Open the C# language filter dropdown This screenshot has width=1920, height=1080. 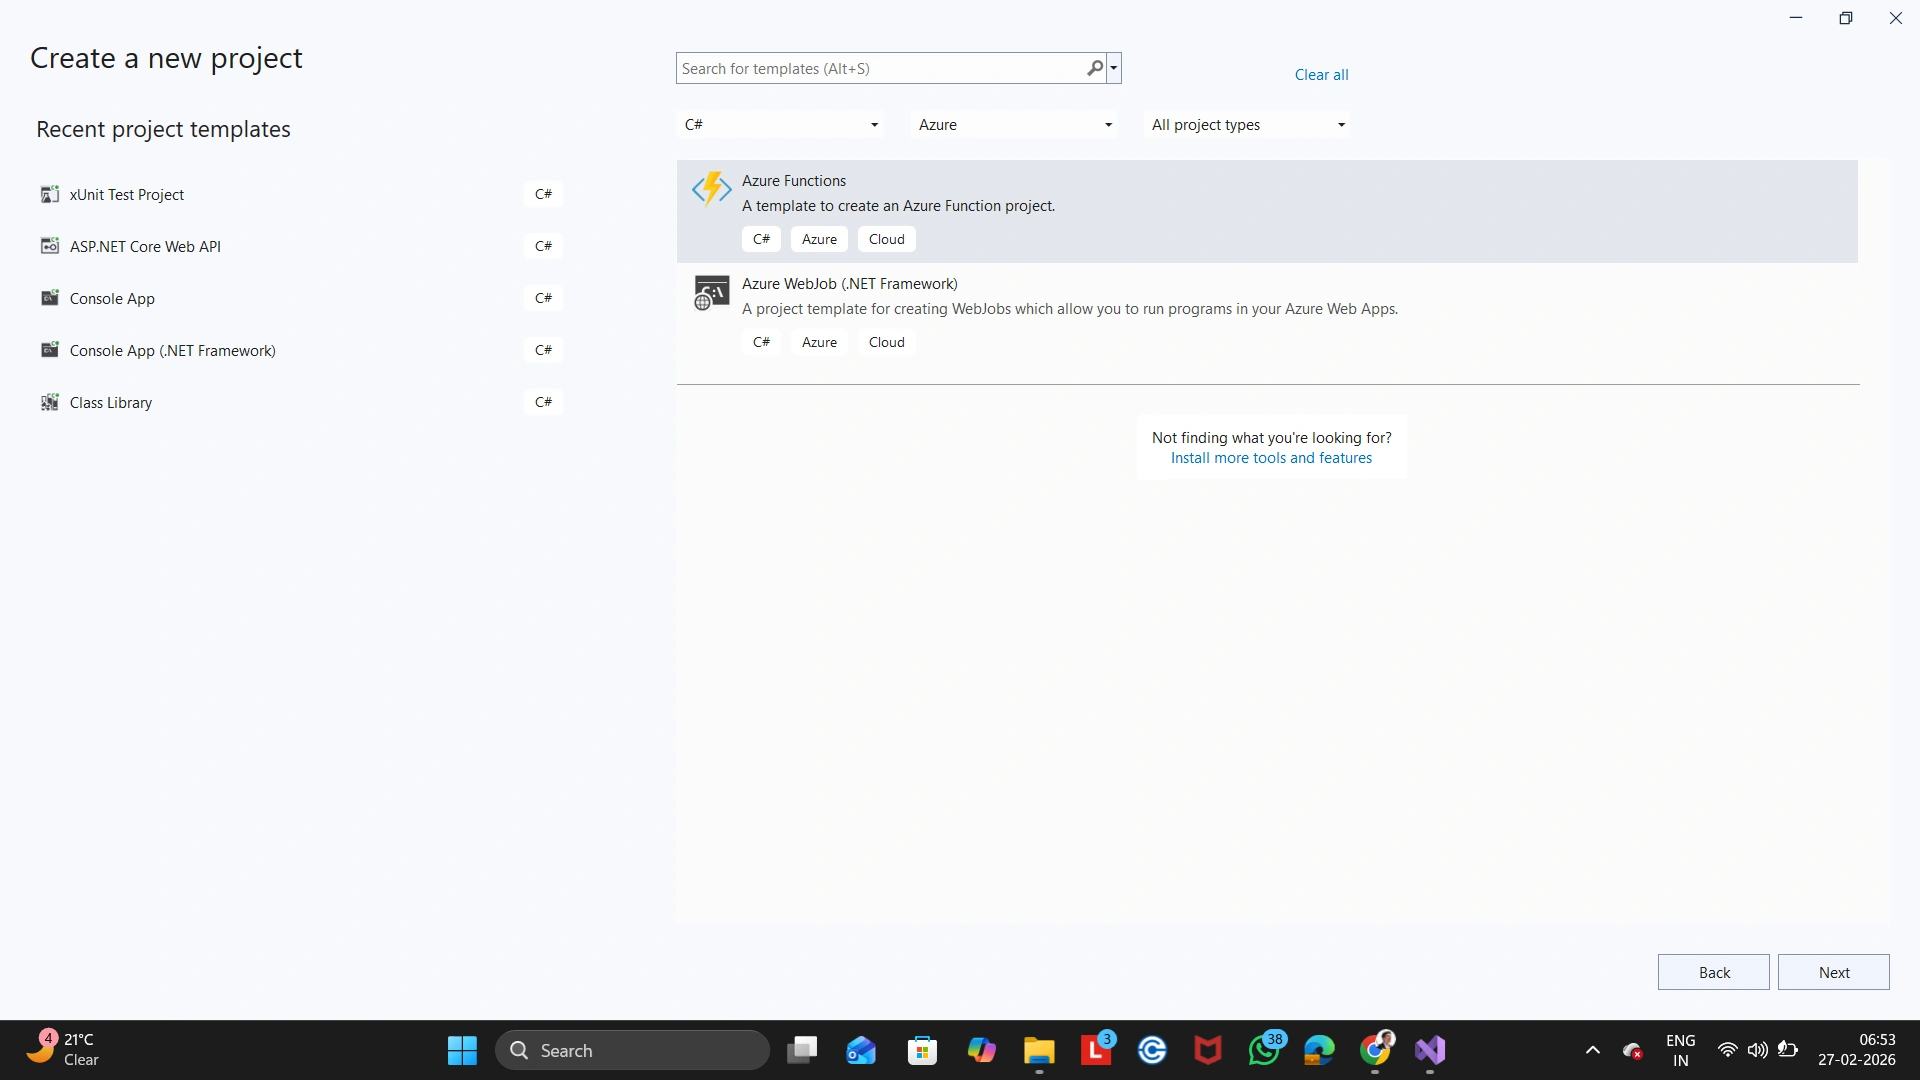pos(780,125)
